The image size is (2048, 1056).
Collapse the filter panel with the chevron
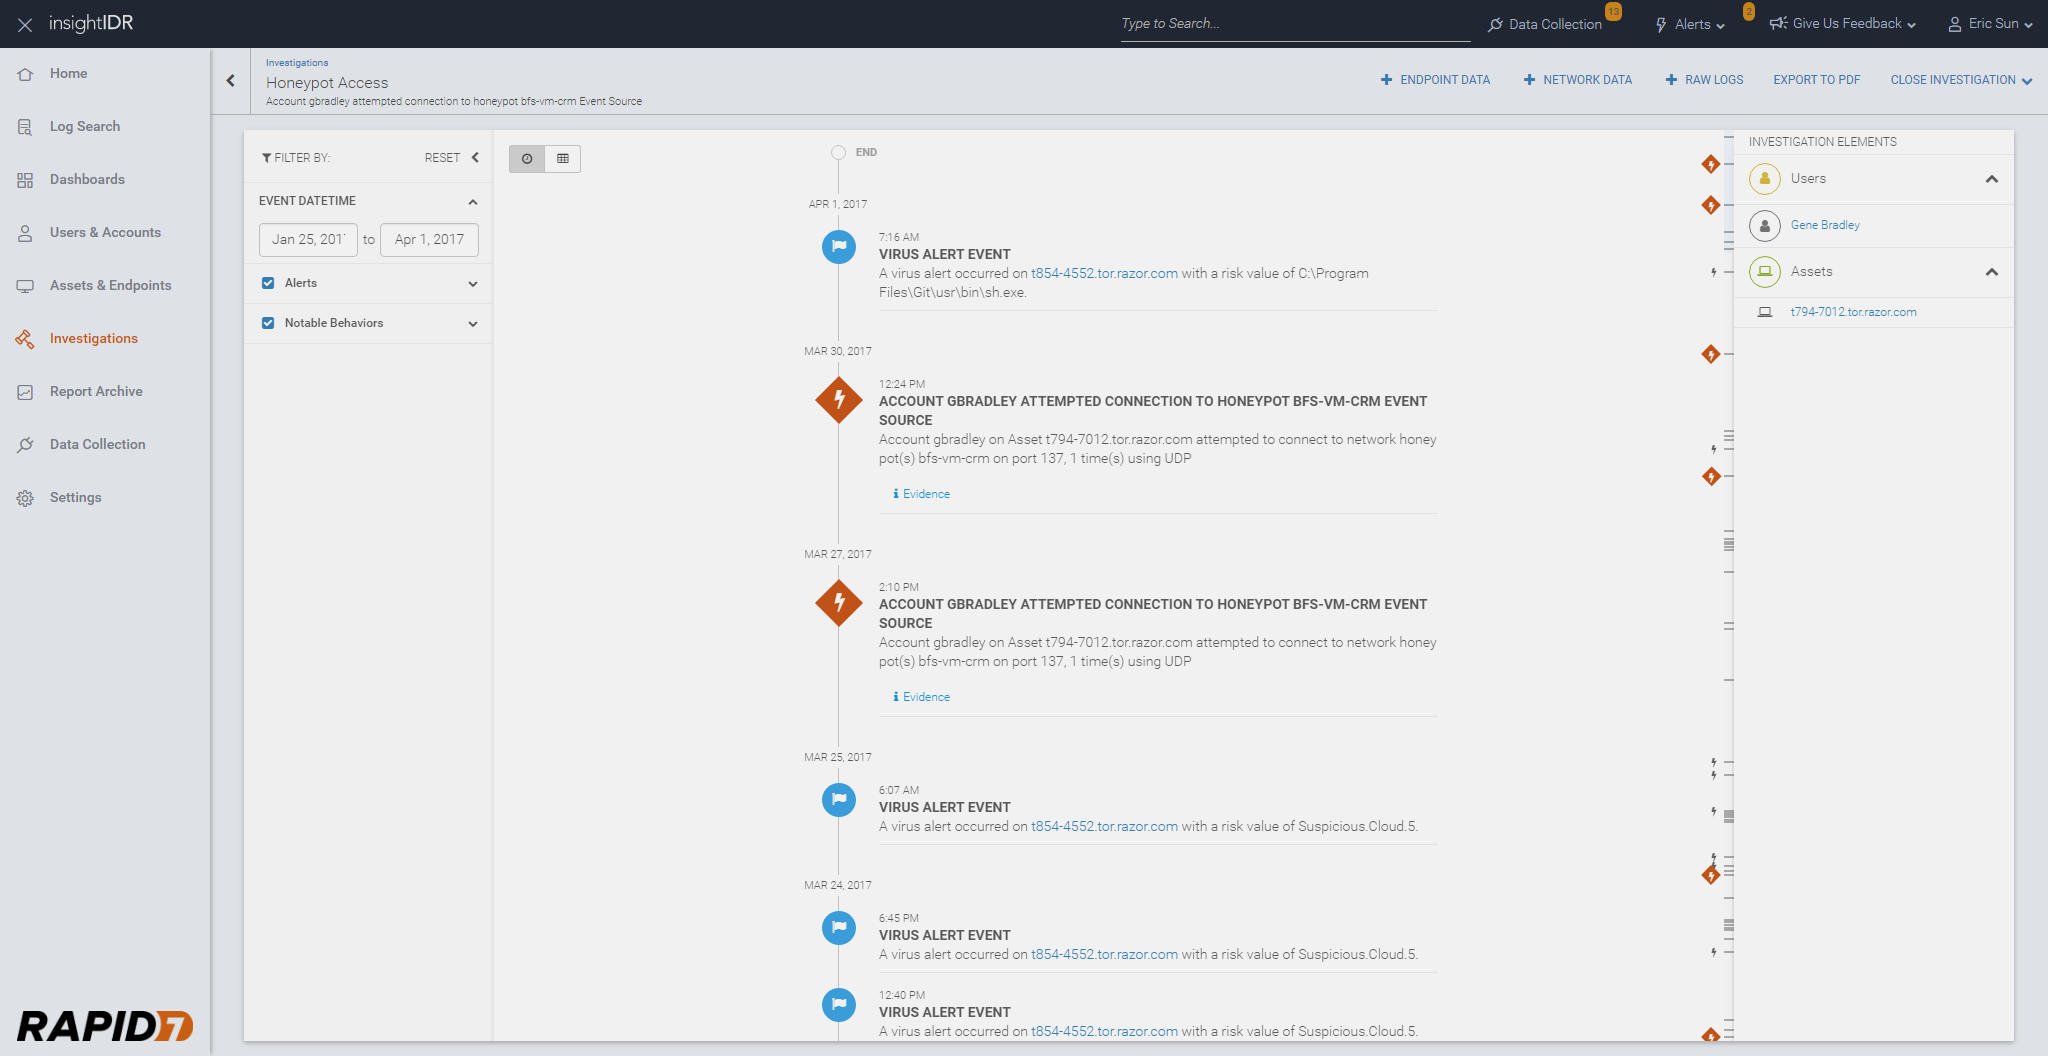476,158
